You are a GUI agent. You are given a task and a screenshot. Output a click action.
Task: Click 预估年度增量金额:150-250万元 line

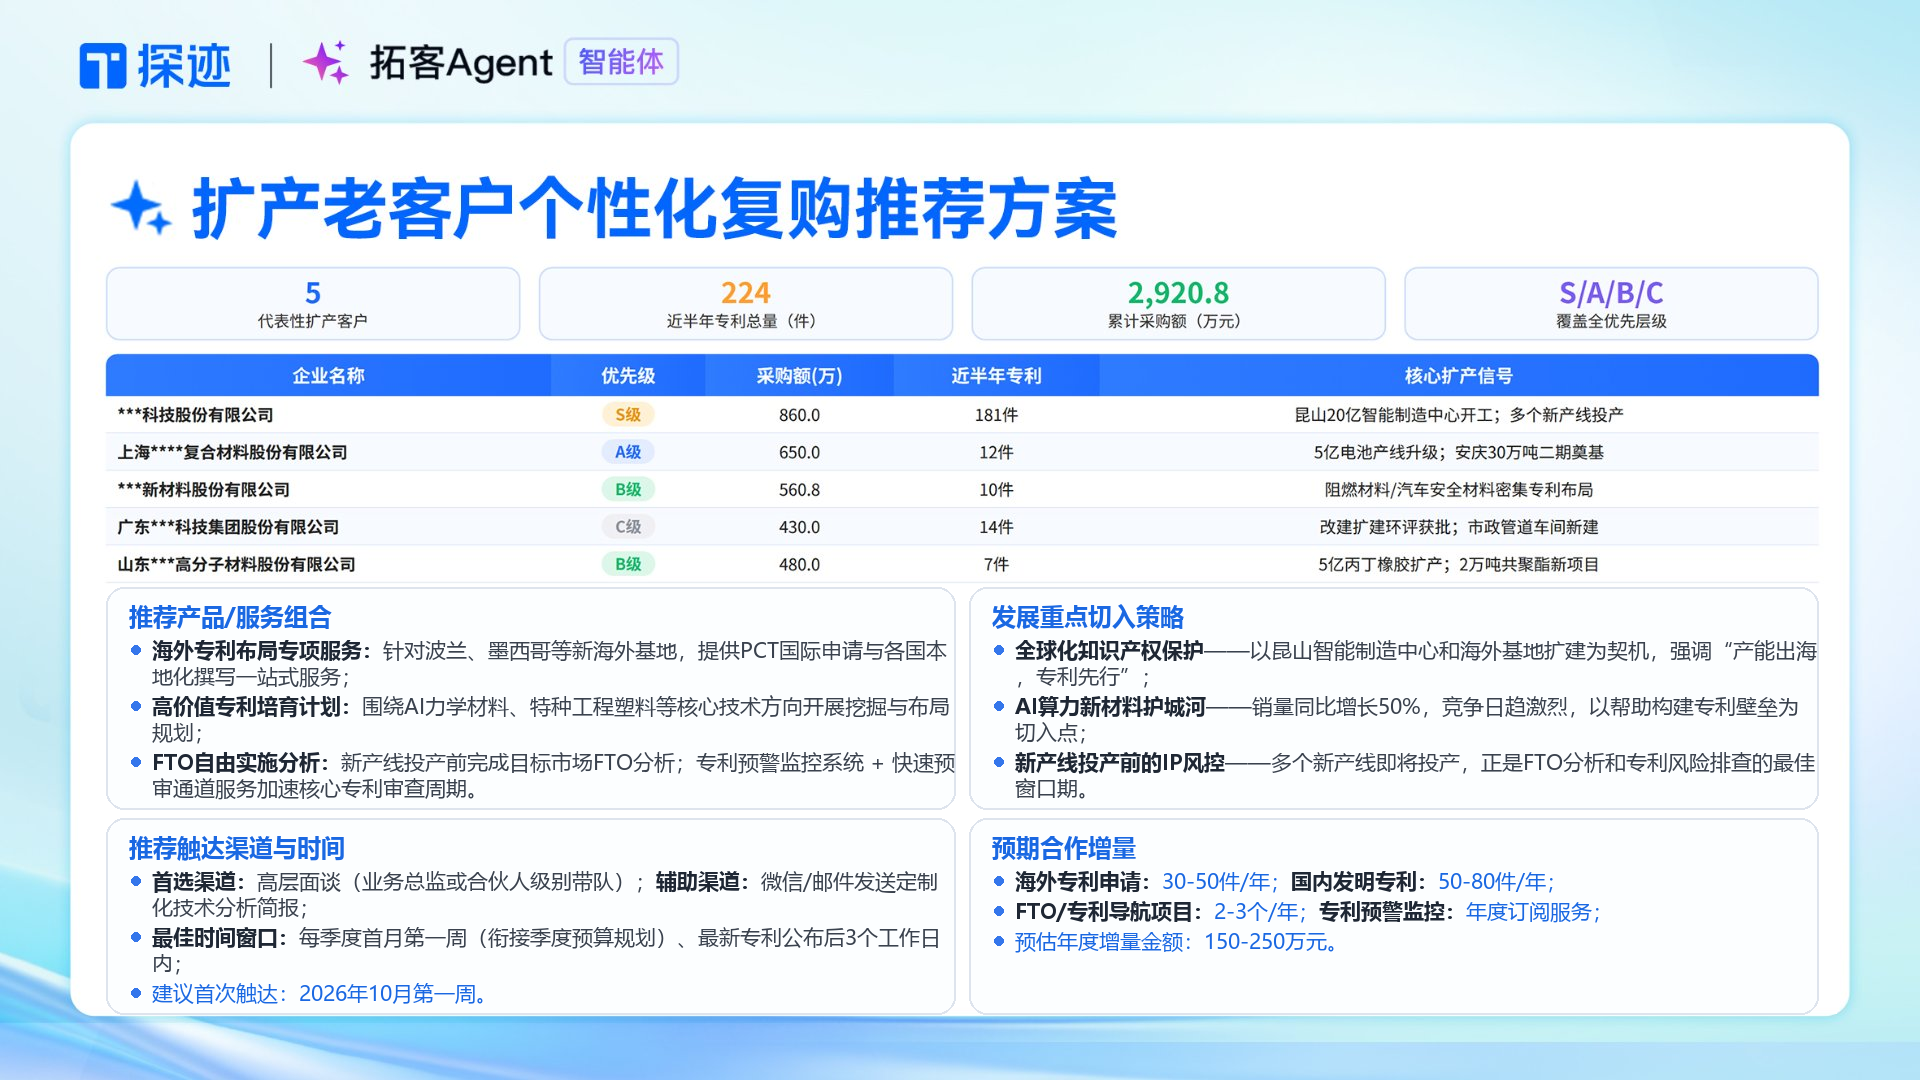(x=1177, y=942)
